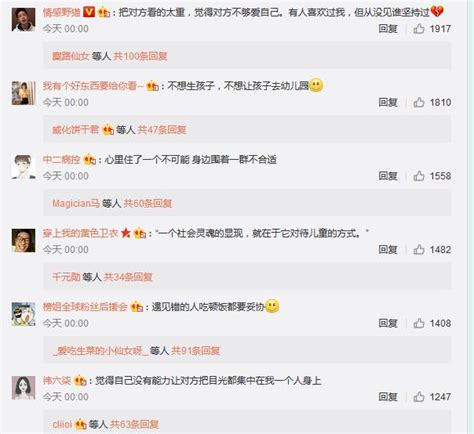This screenshot has width=474, height=434.
Task: Like the comment with 1558 likes
Action: click(419, 176)
